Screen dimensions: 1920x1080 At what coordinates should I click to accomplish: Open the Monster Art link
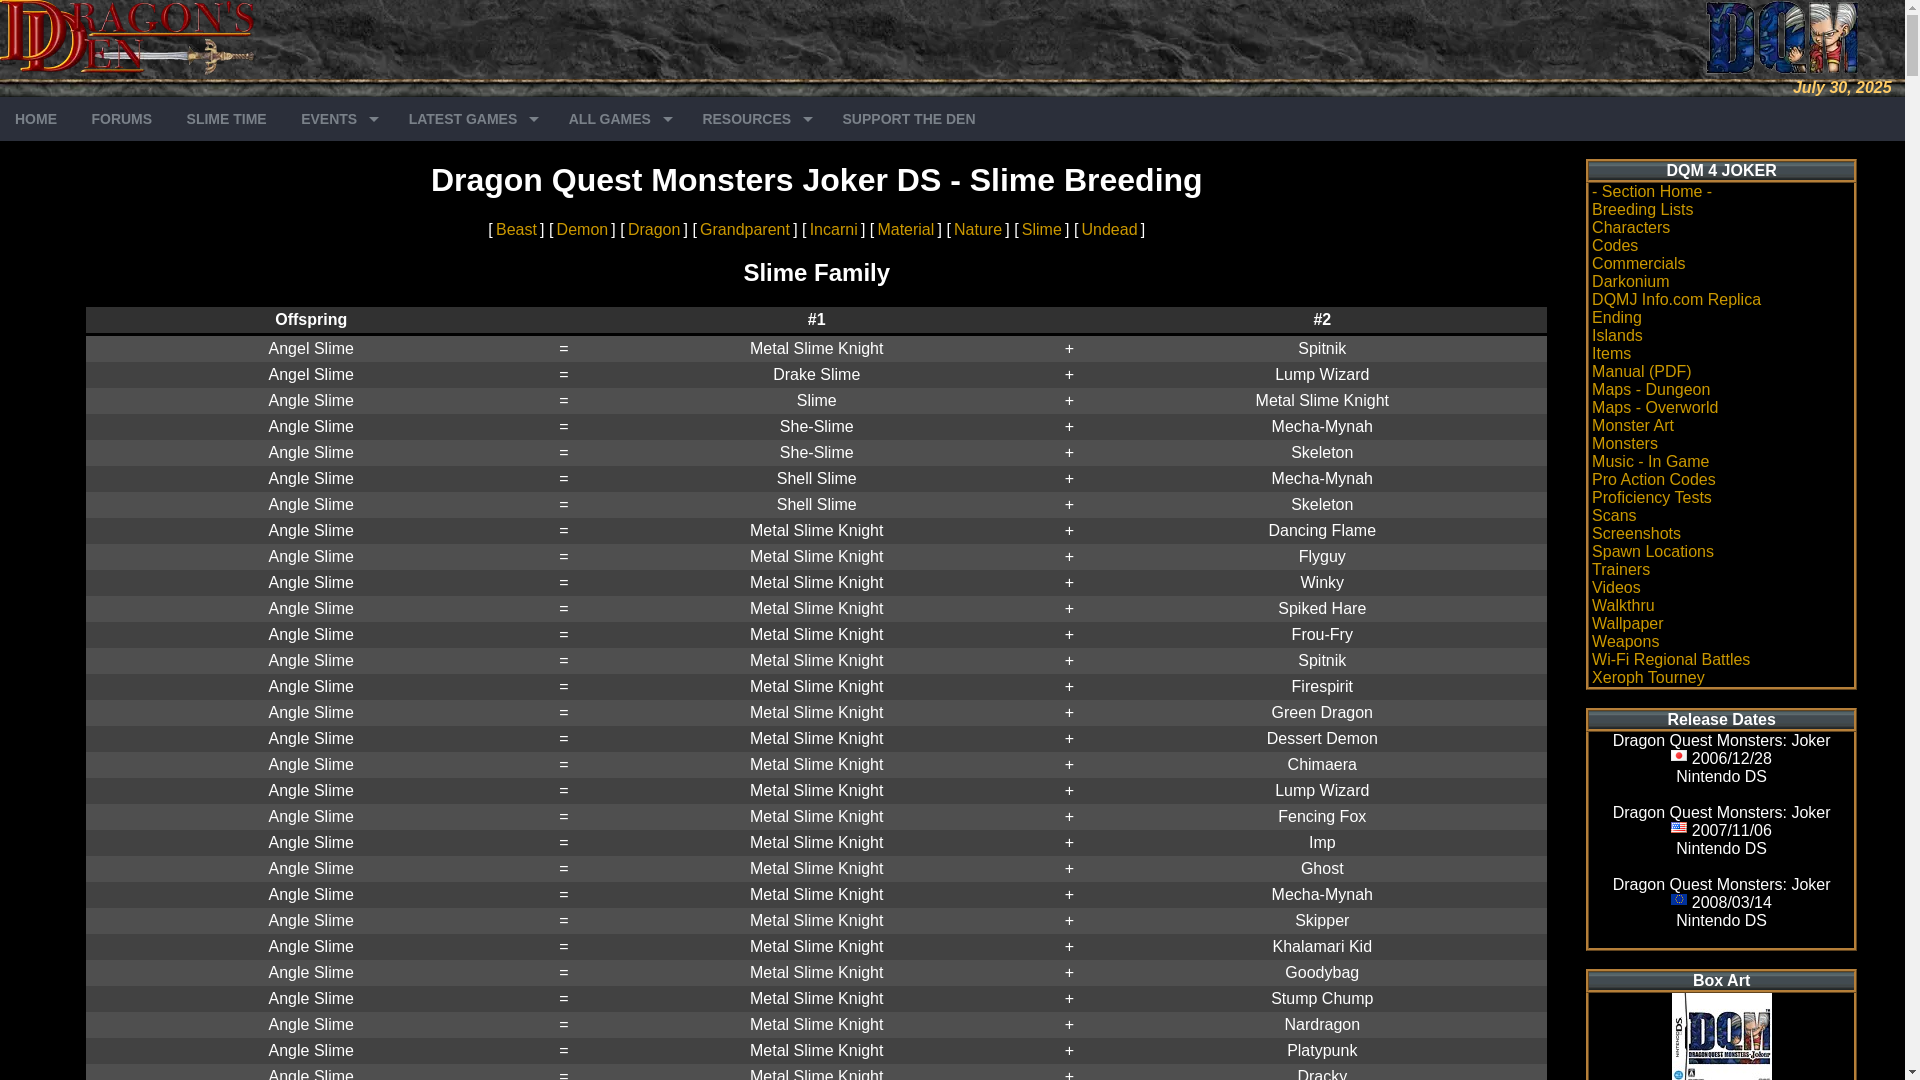click(1633, 426)
